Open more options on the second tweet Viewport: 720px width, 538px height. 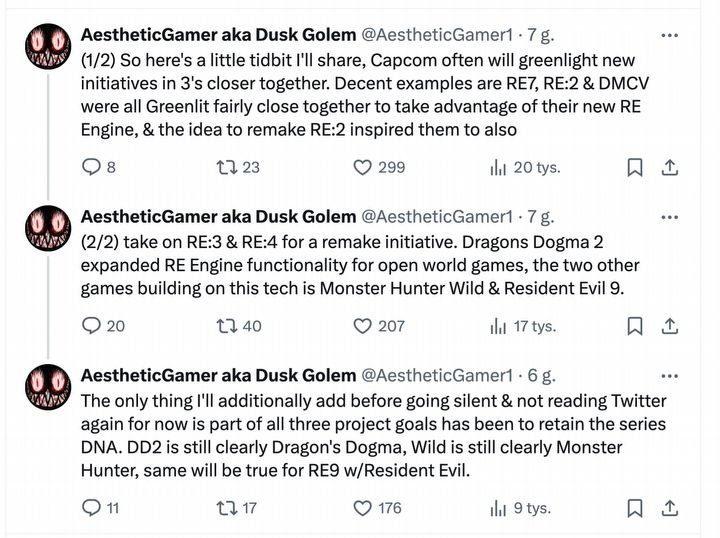tap(670, 216)
